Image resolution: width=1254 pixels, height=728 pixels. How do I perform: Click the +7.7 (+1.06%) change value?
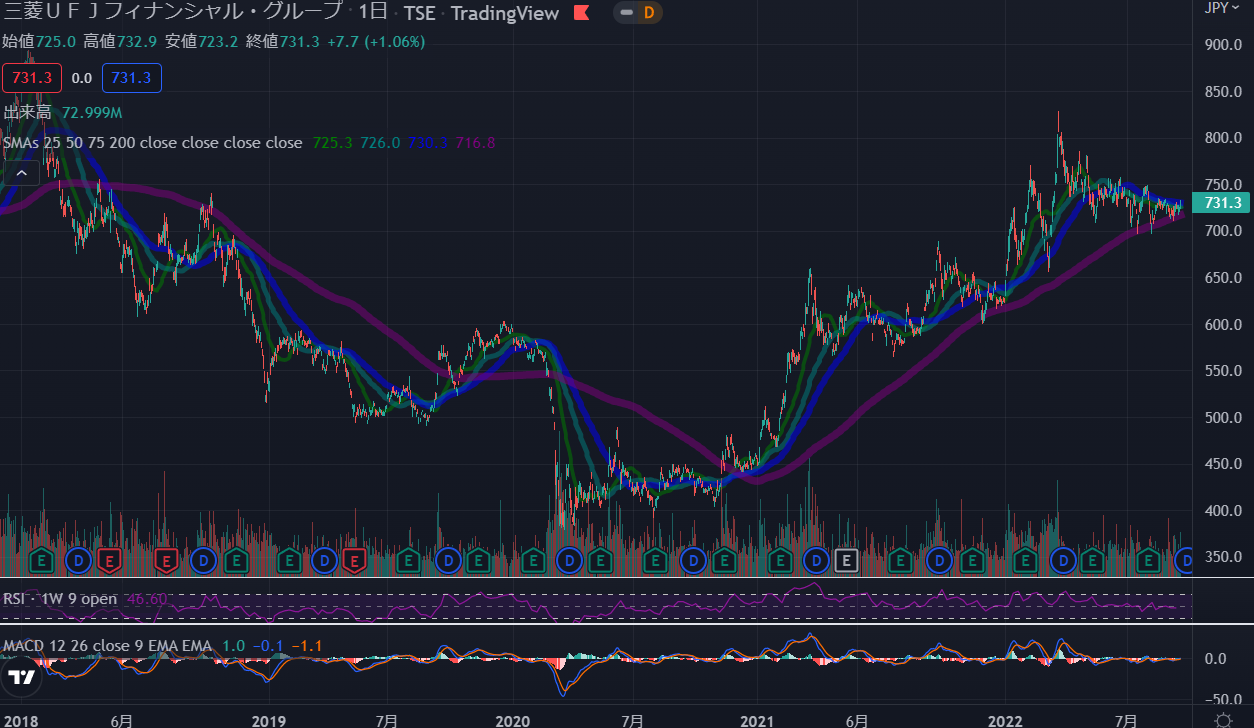coord(375,41)
